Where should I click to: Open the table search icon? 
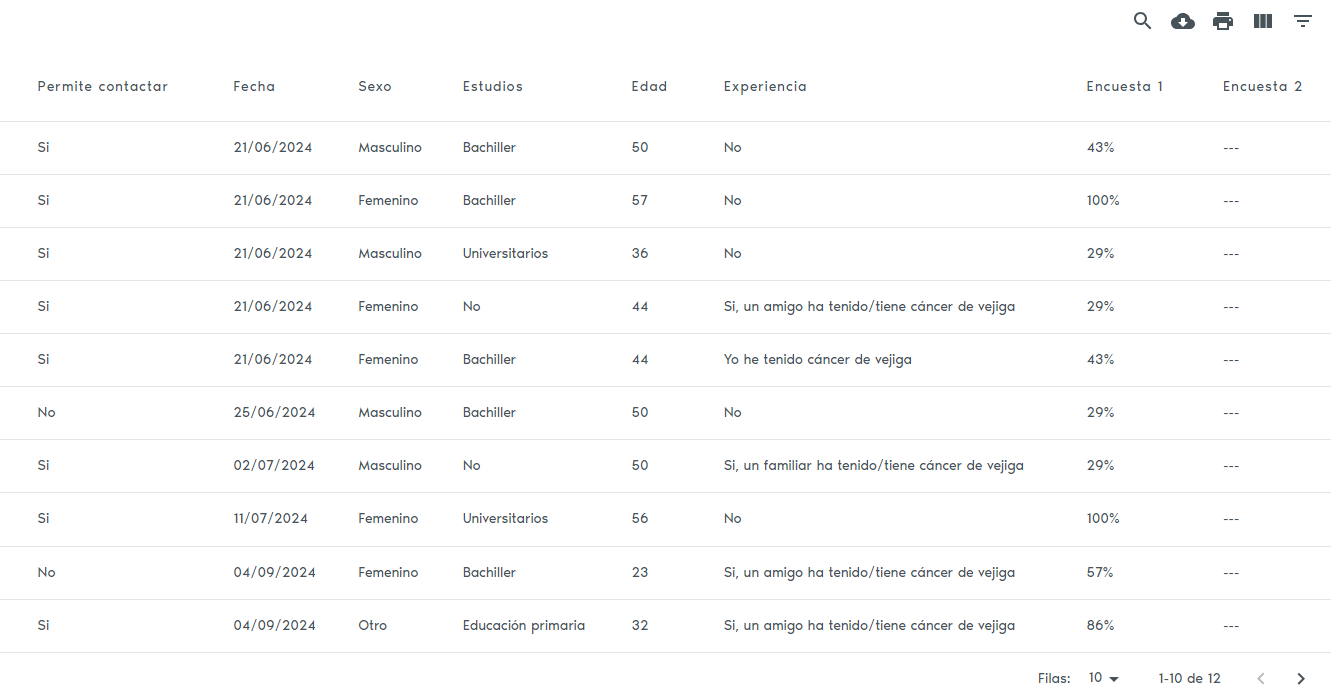pyautogui.click(x=1142, y=21)
